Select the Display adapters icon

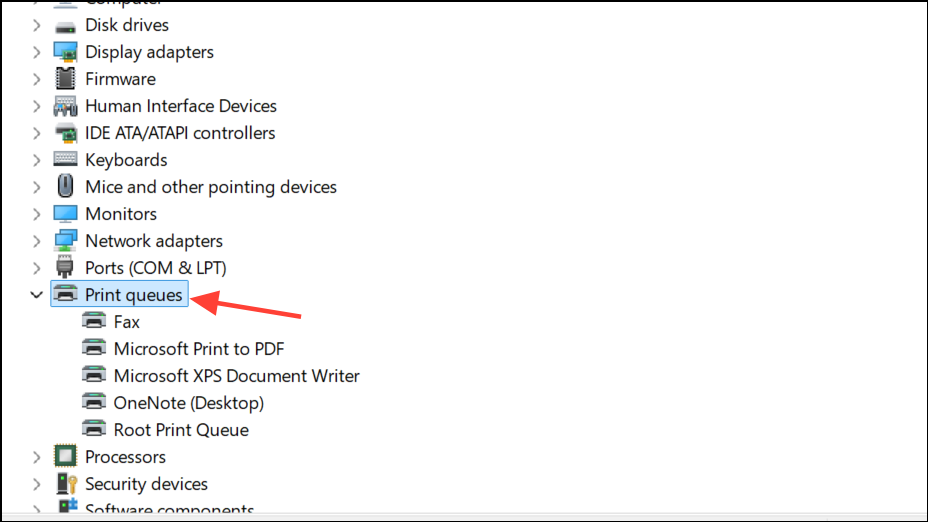65,52
